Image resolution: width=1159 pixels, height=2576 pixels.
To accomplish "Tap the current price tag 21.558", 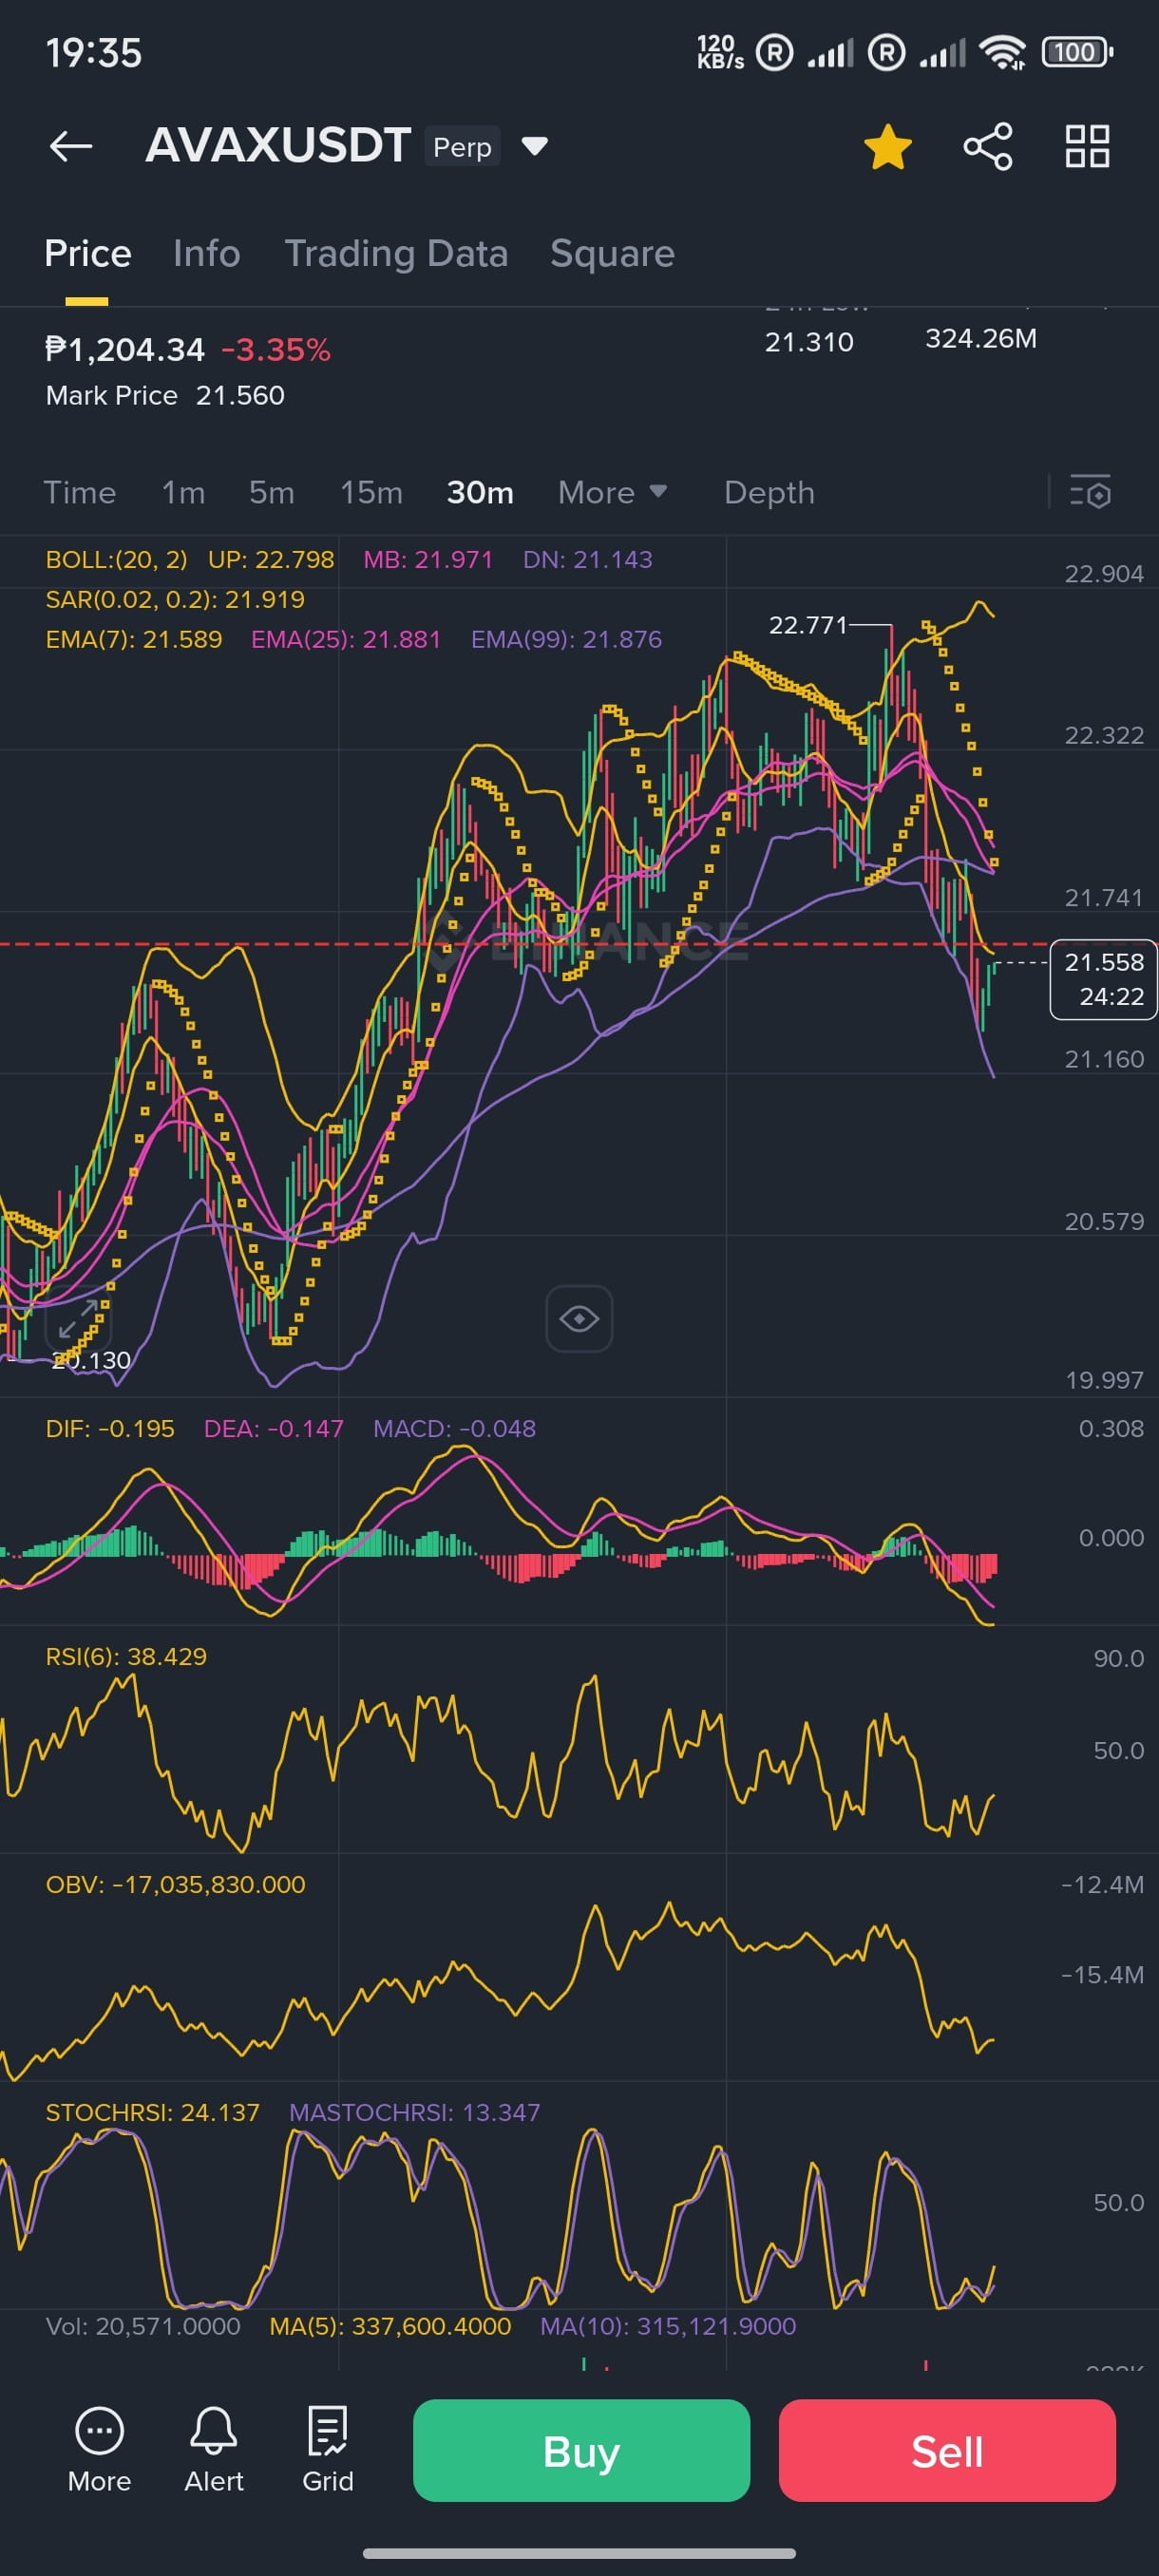I will coord(1103,979).
